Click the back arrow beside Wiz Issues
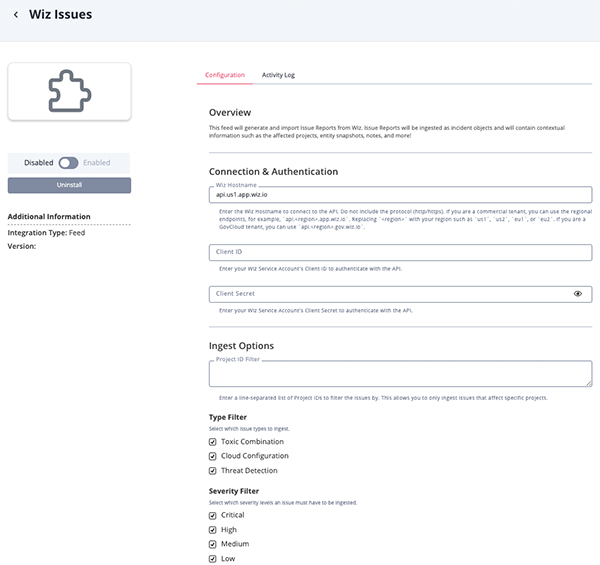Image resolution: width=600 pixels, height=565 pixels. point(16,15)
